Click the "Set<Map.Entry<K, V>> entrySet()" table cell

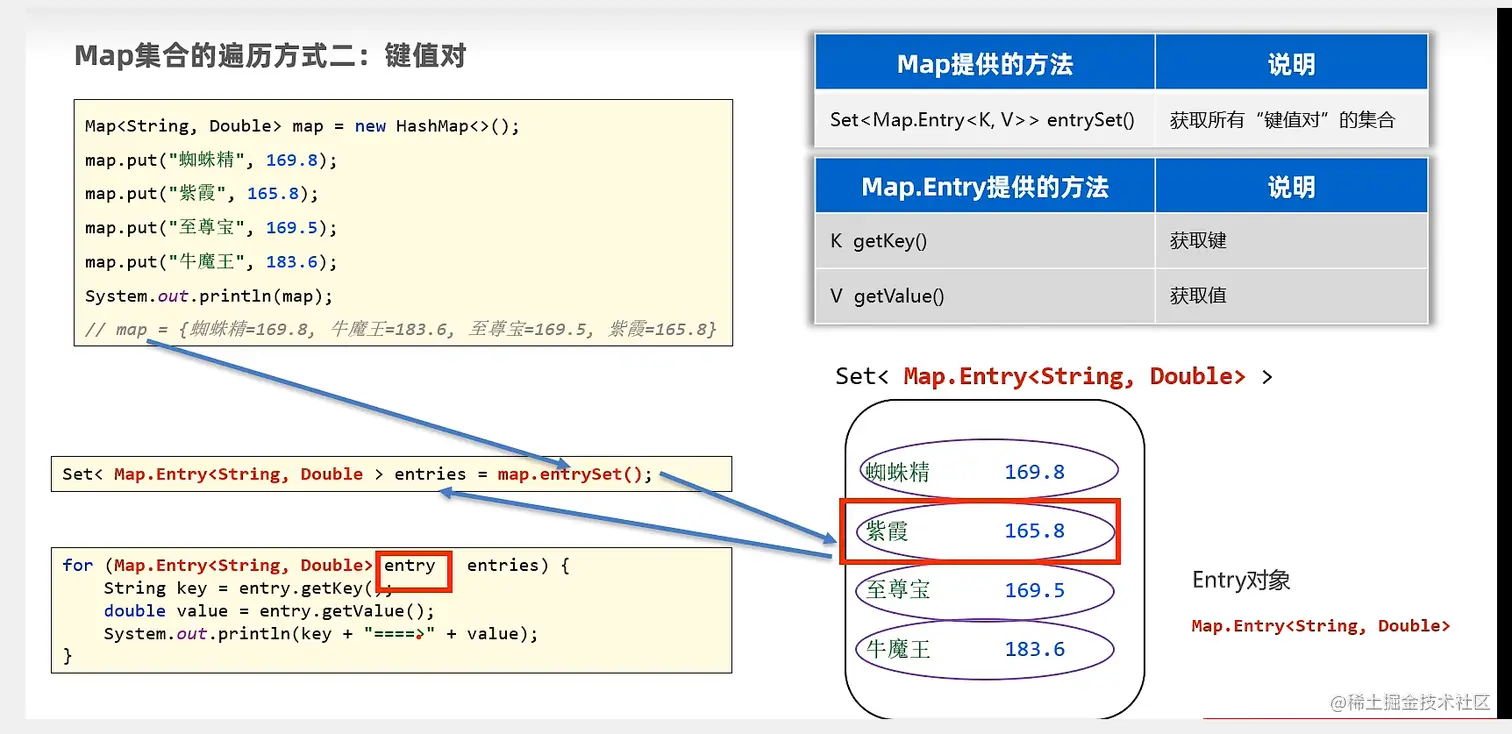click(x=985, y=120)
